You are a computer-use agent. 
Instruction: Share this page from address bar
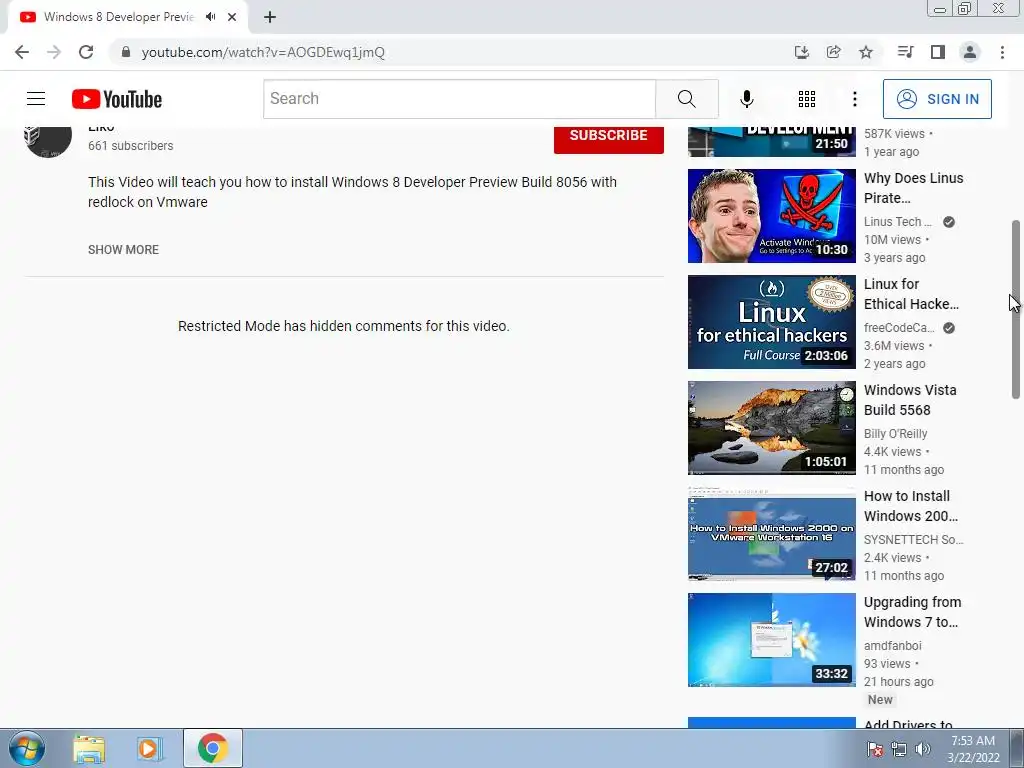[833, 52]
